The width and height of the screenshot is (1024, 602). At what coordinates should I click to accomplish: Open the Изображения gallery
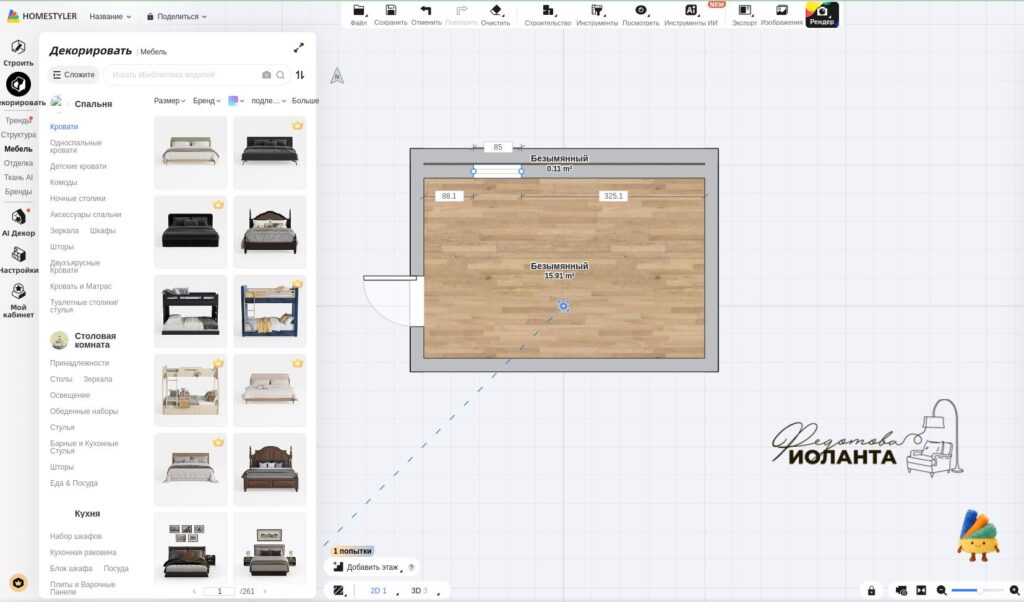tap(781, 14)
